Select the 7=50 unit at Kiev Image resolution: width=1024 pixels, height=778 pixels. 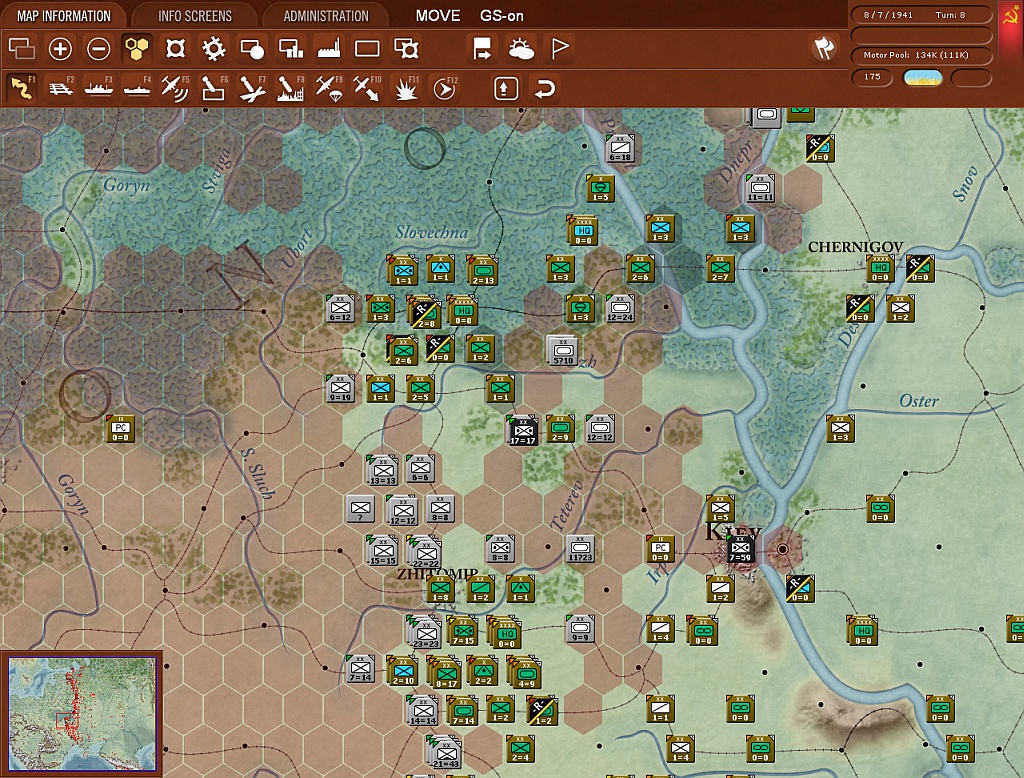[x=740, y=549]
